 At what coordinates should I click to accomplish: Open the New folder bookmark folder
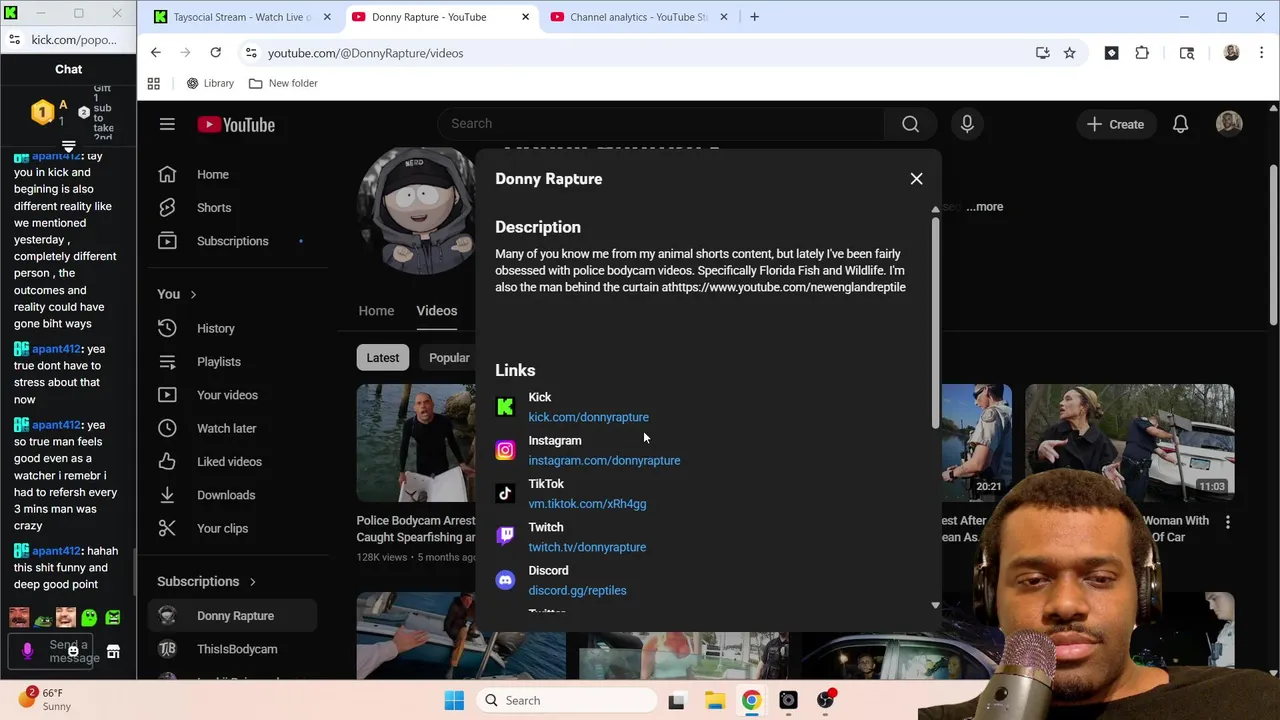tap(283, 83)
